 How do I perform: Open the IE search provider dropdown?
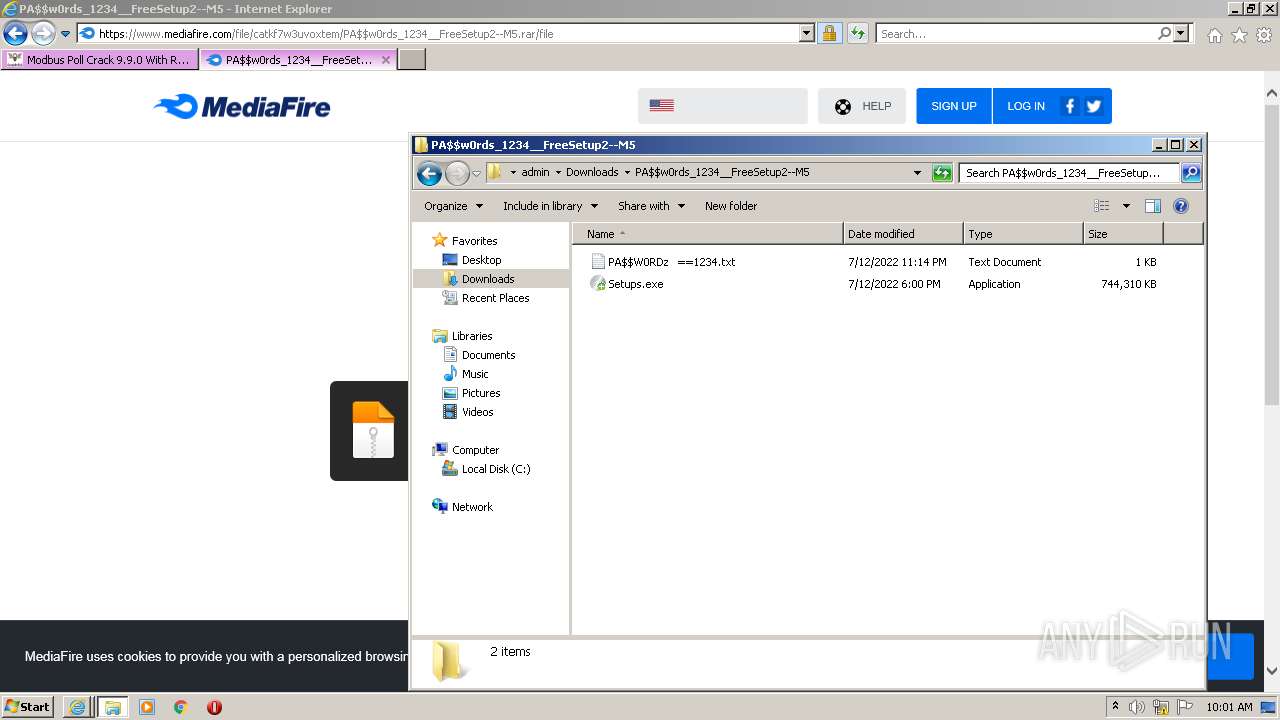[1182, 33]
